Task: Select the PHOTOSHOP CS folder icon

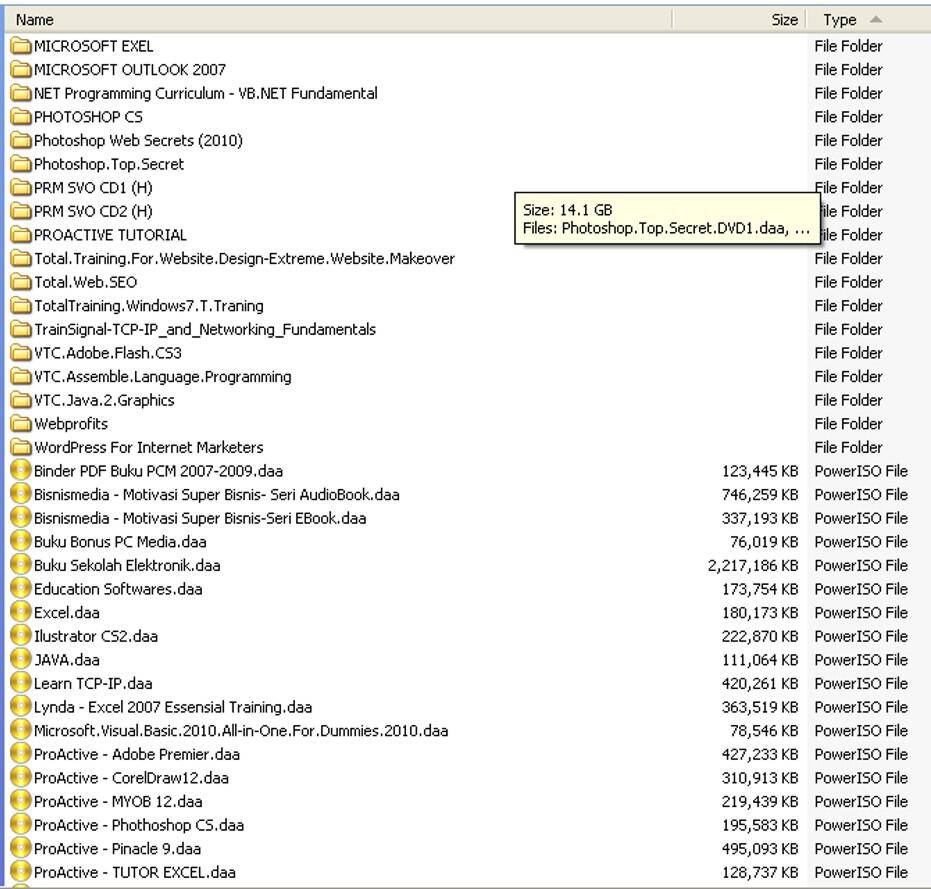Action: [21, 116]
